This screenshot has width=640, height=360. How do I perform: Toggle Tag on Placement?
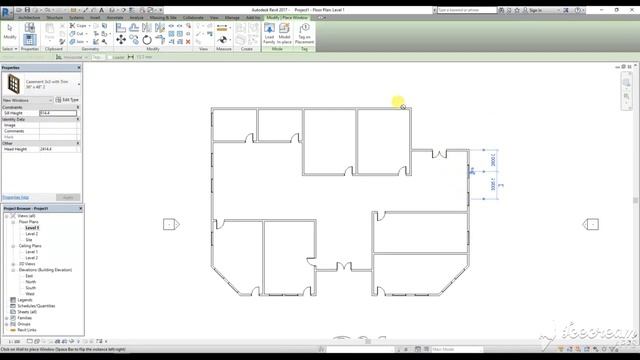[x=304, y=33]
